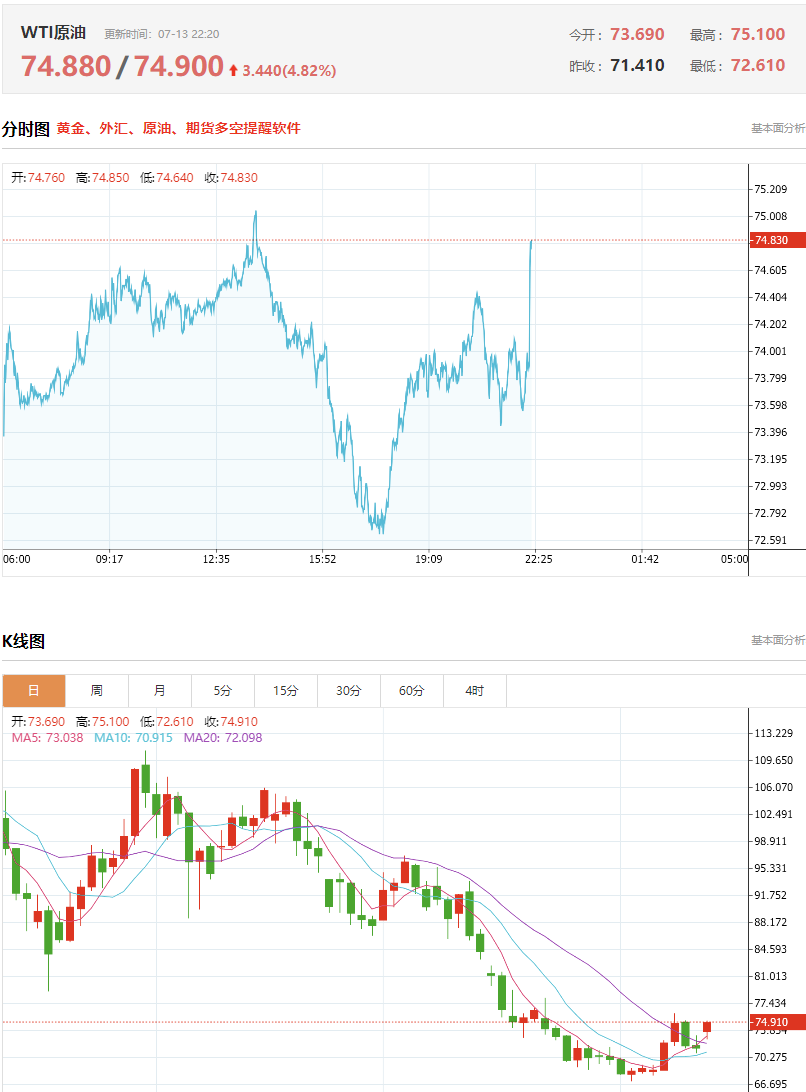Click the MA10: 70.915 indicator label
Viewport: 806px width, 1092px height.
[x=133, y=738]
